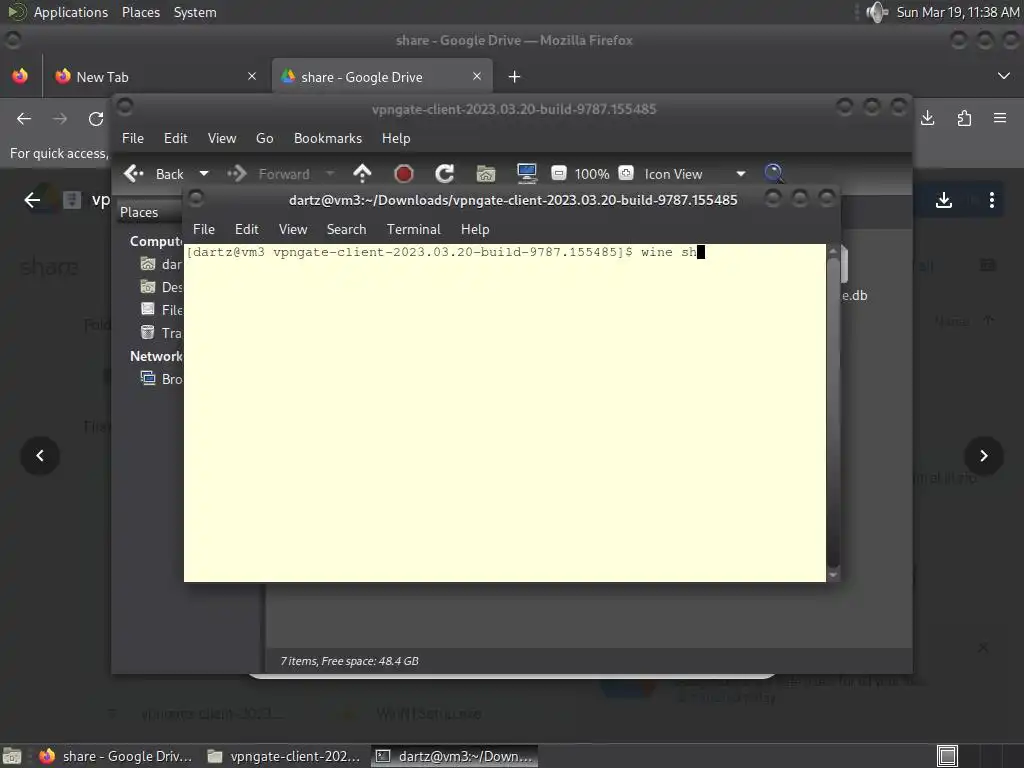This screenshot has height=768, width=1024.
Task: Open Bookmarks menu in file manager
Action: (x=328, y=138)
